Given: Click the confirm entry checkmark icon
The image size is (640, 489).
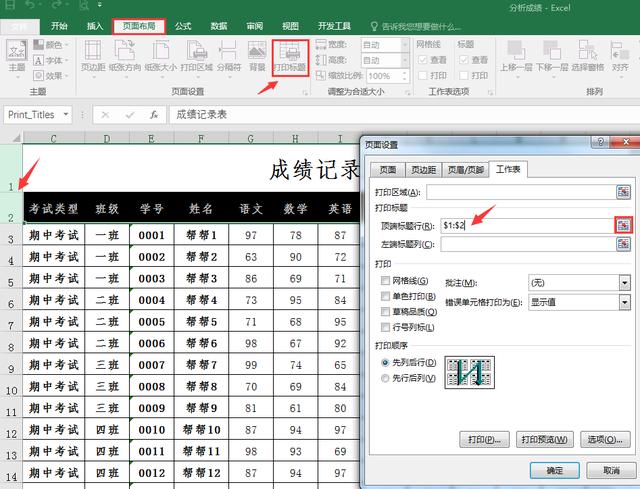Looking at the screenshot, I should point(130,115).
